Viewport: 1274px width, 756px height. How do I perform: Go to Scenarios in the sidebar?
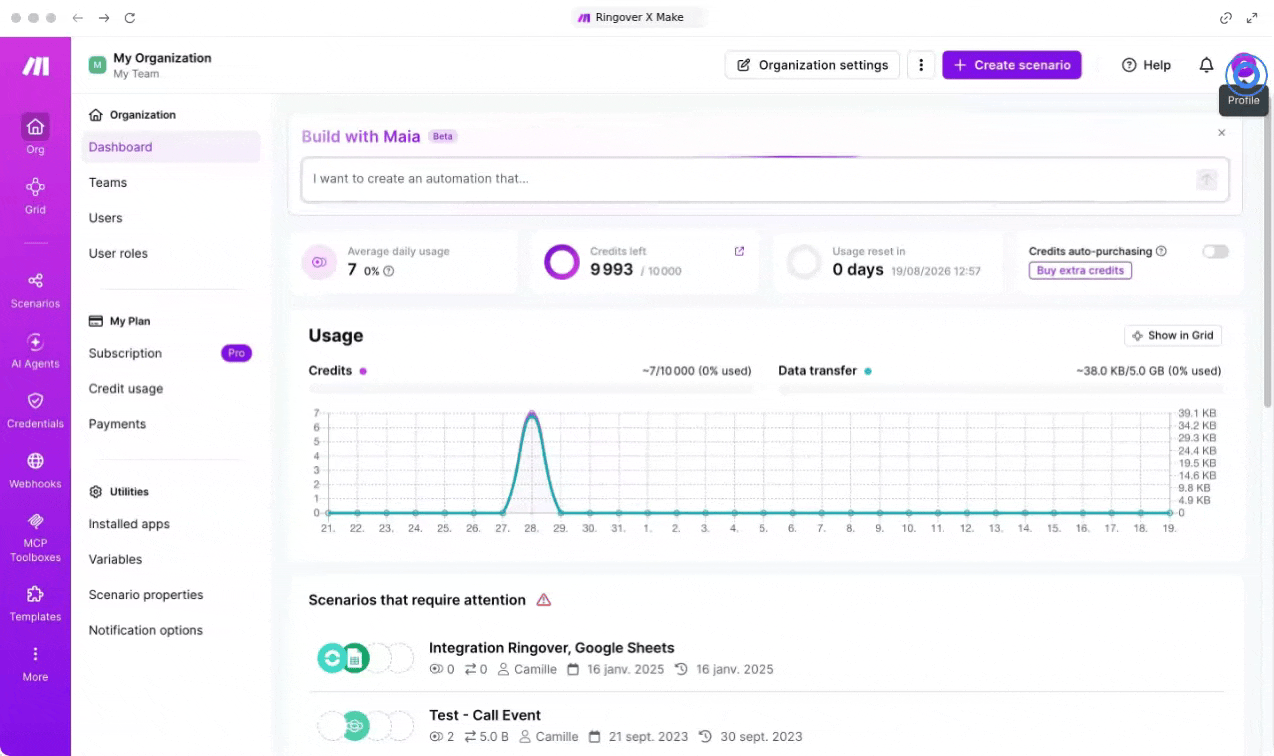point(35,289)
